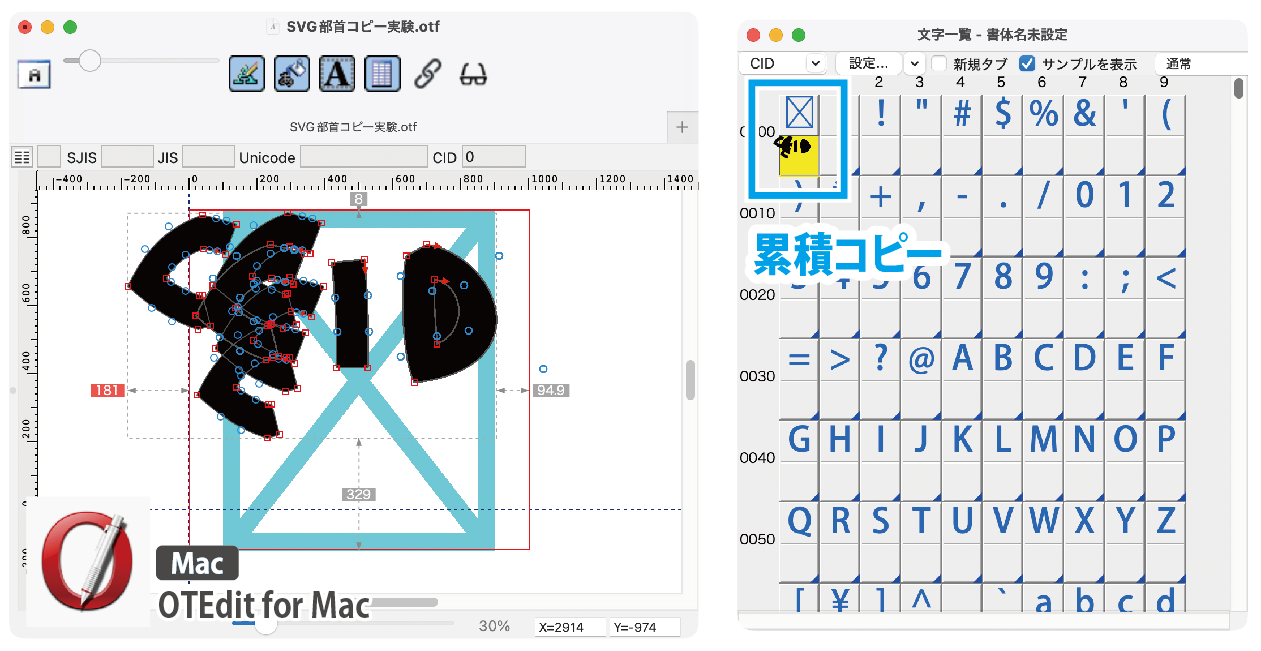
Task: Add a new tab with plus button
Action: [x=682, y=127]
